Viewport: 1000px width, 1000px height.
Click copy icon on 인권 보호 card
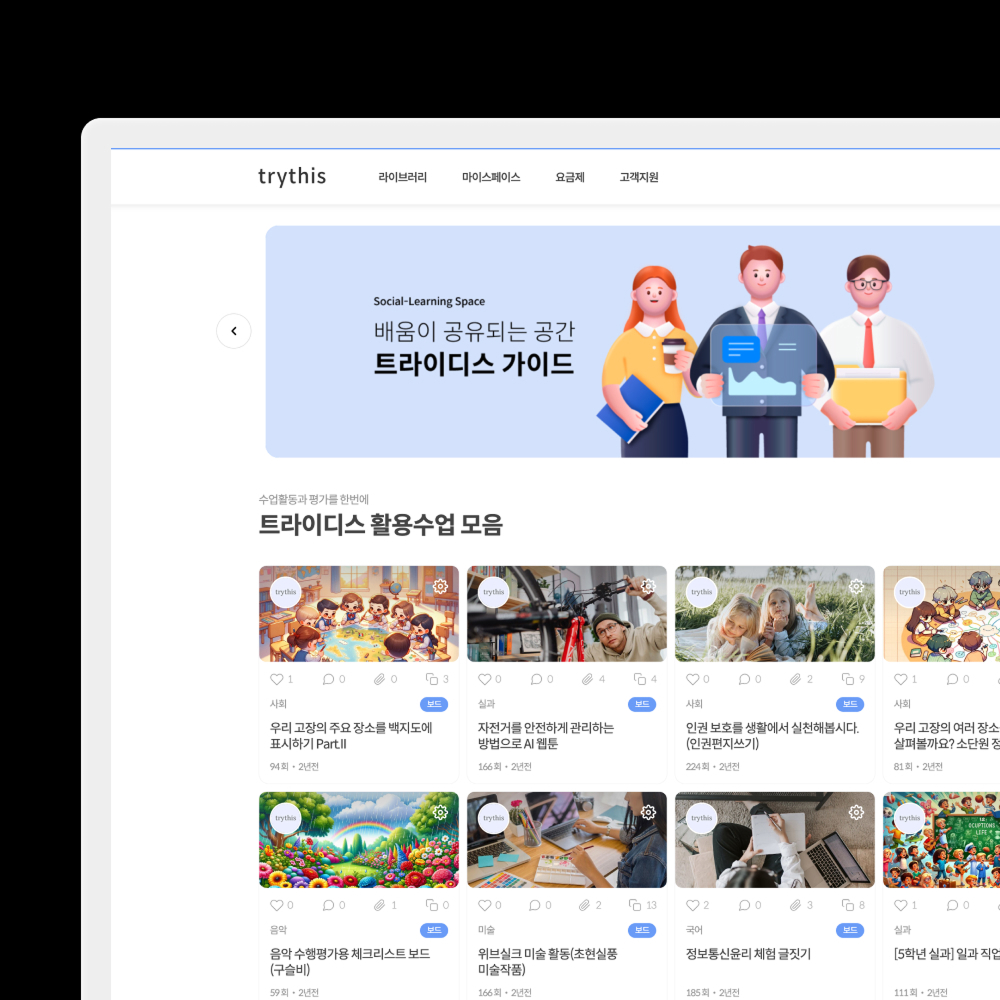[x=848, y=679]
